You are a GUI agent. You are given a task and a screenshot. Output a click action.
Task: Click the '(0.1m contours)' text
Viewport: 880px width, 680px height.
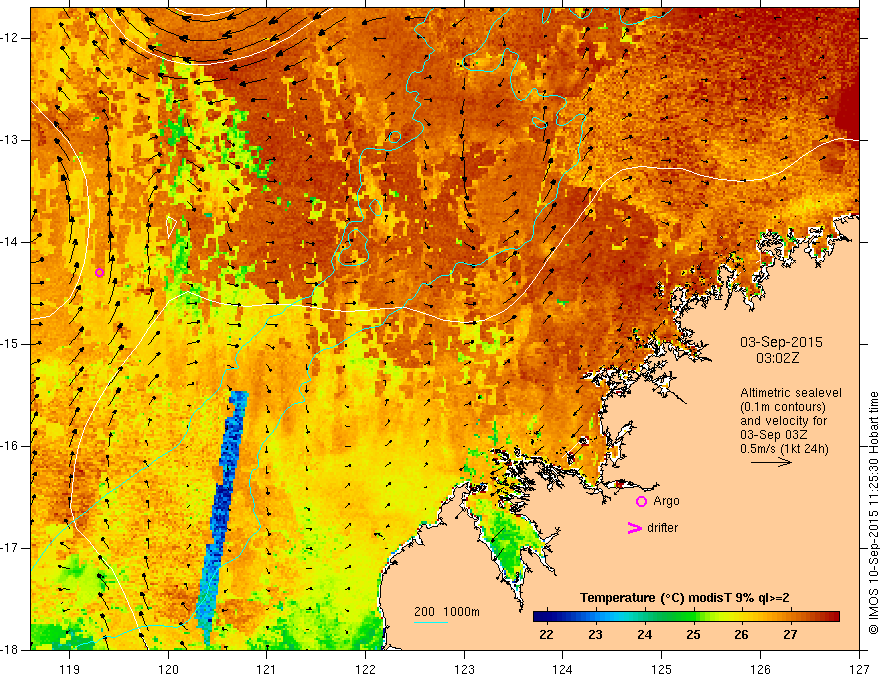tap(783, 407)
